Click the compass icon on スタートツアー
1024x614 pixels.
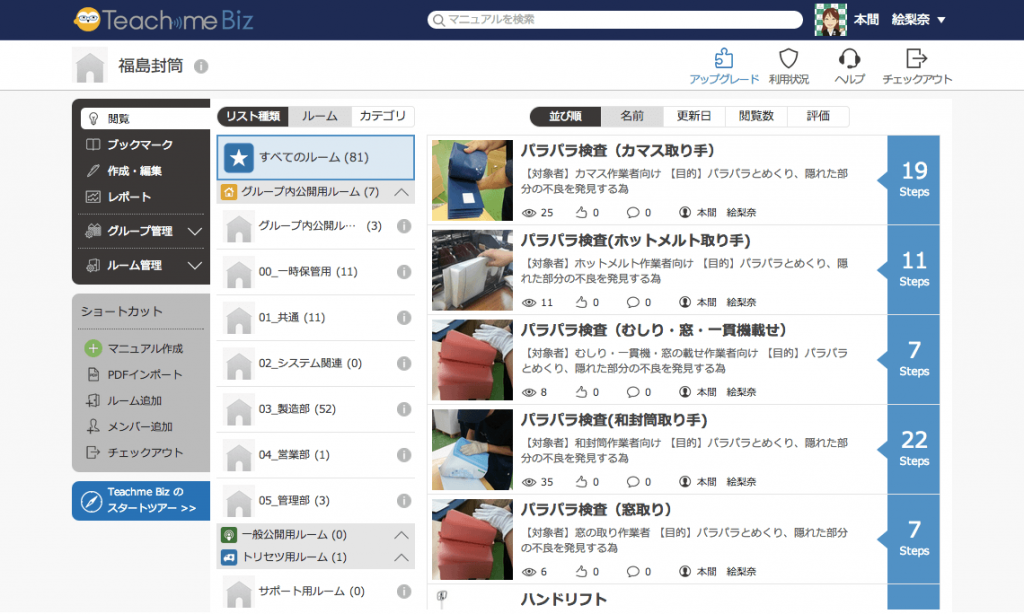tap(91, 501)
